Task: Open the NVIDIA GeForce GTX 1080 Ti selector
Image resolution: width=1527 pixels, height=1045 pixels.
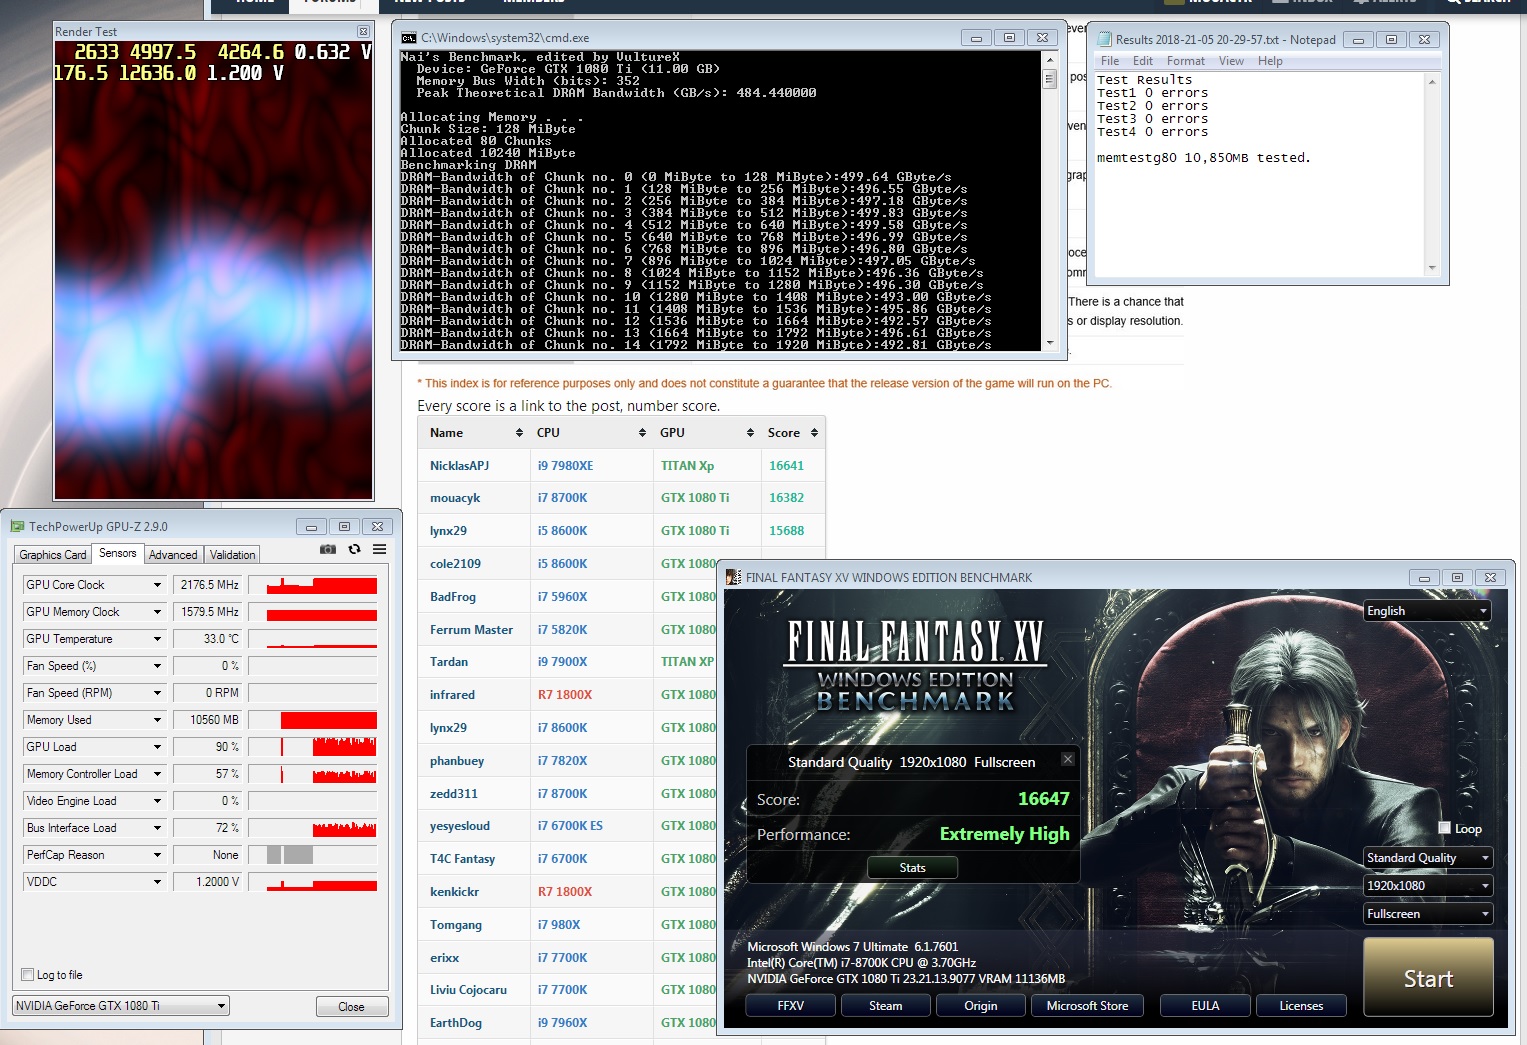Action: [121, 1006]
